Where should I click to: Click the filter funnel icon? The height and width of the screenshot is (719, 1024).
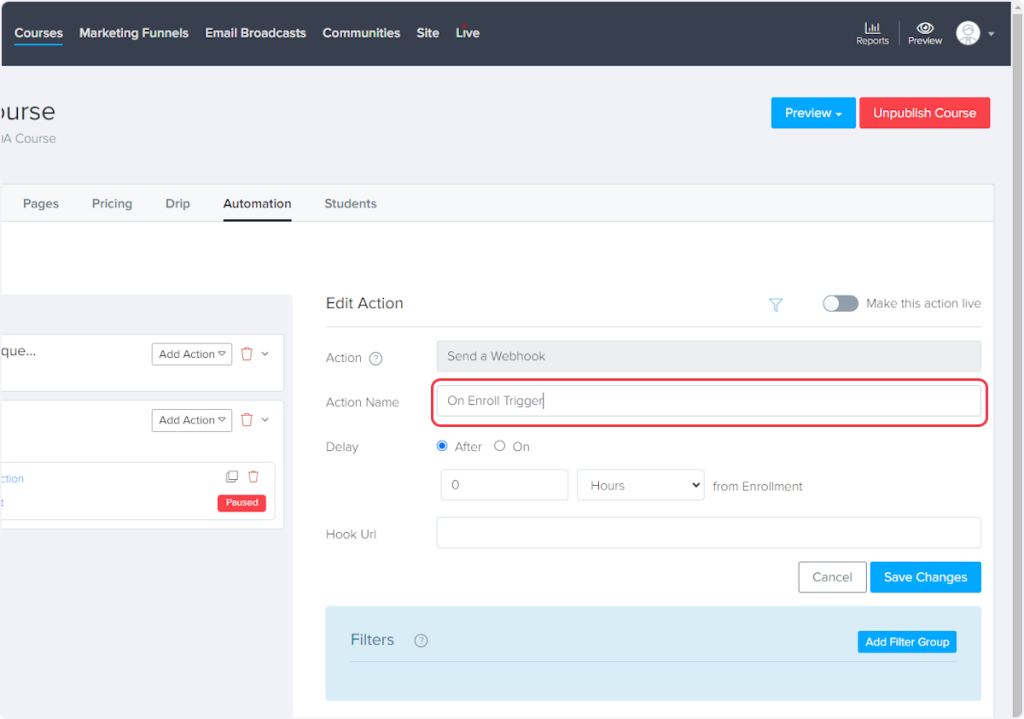click(775, 305)
